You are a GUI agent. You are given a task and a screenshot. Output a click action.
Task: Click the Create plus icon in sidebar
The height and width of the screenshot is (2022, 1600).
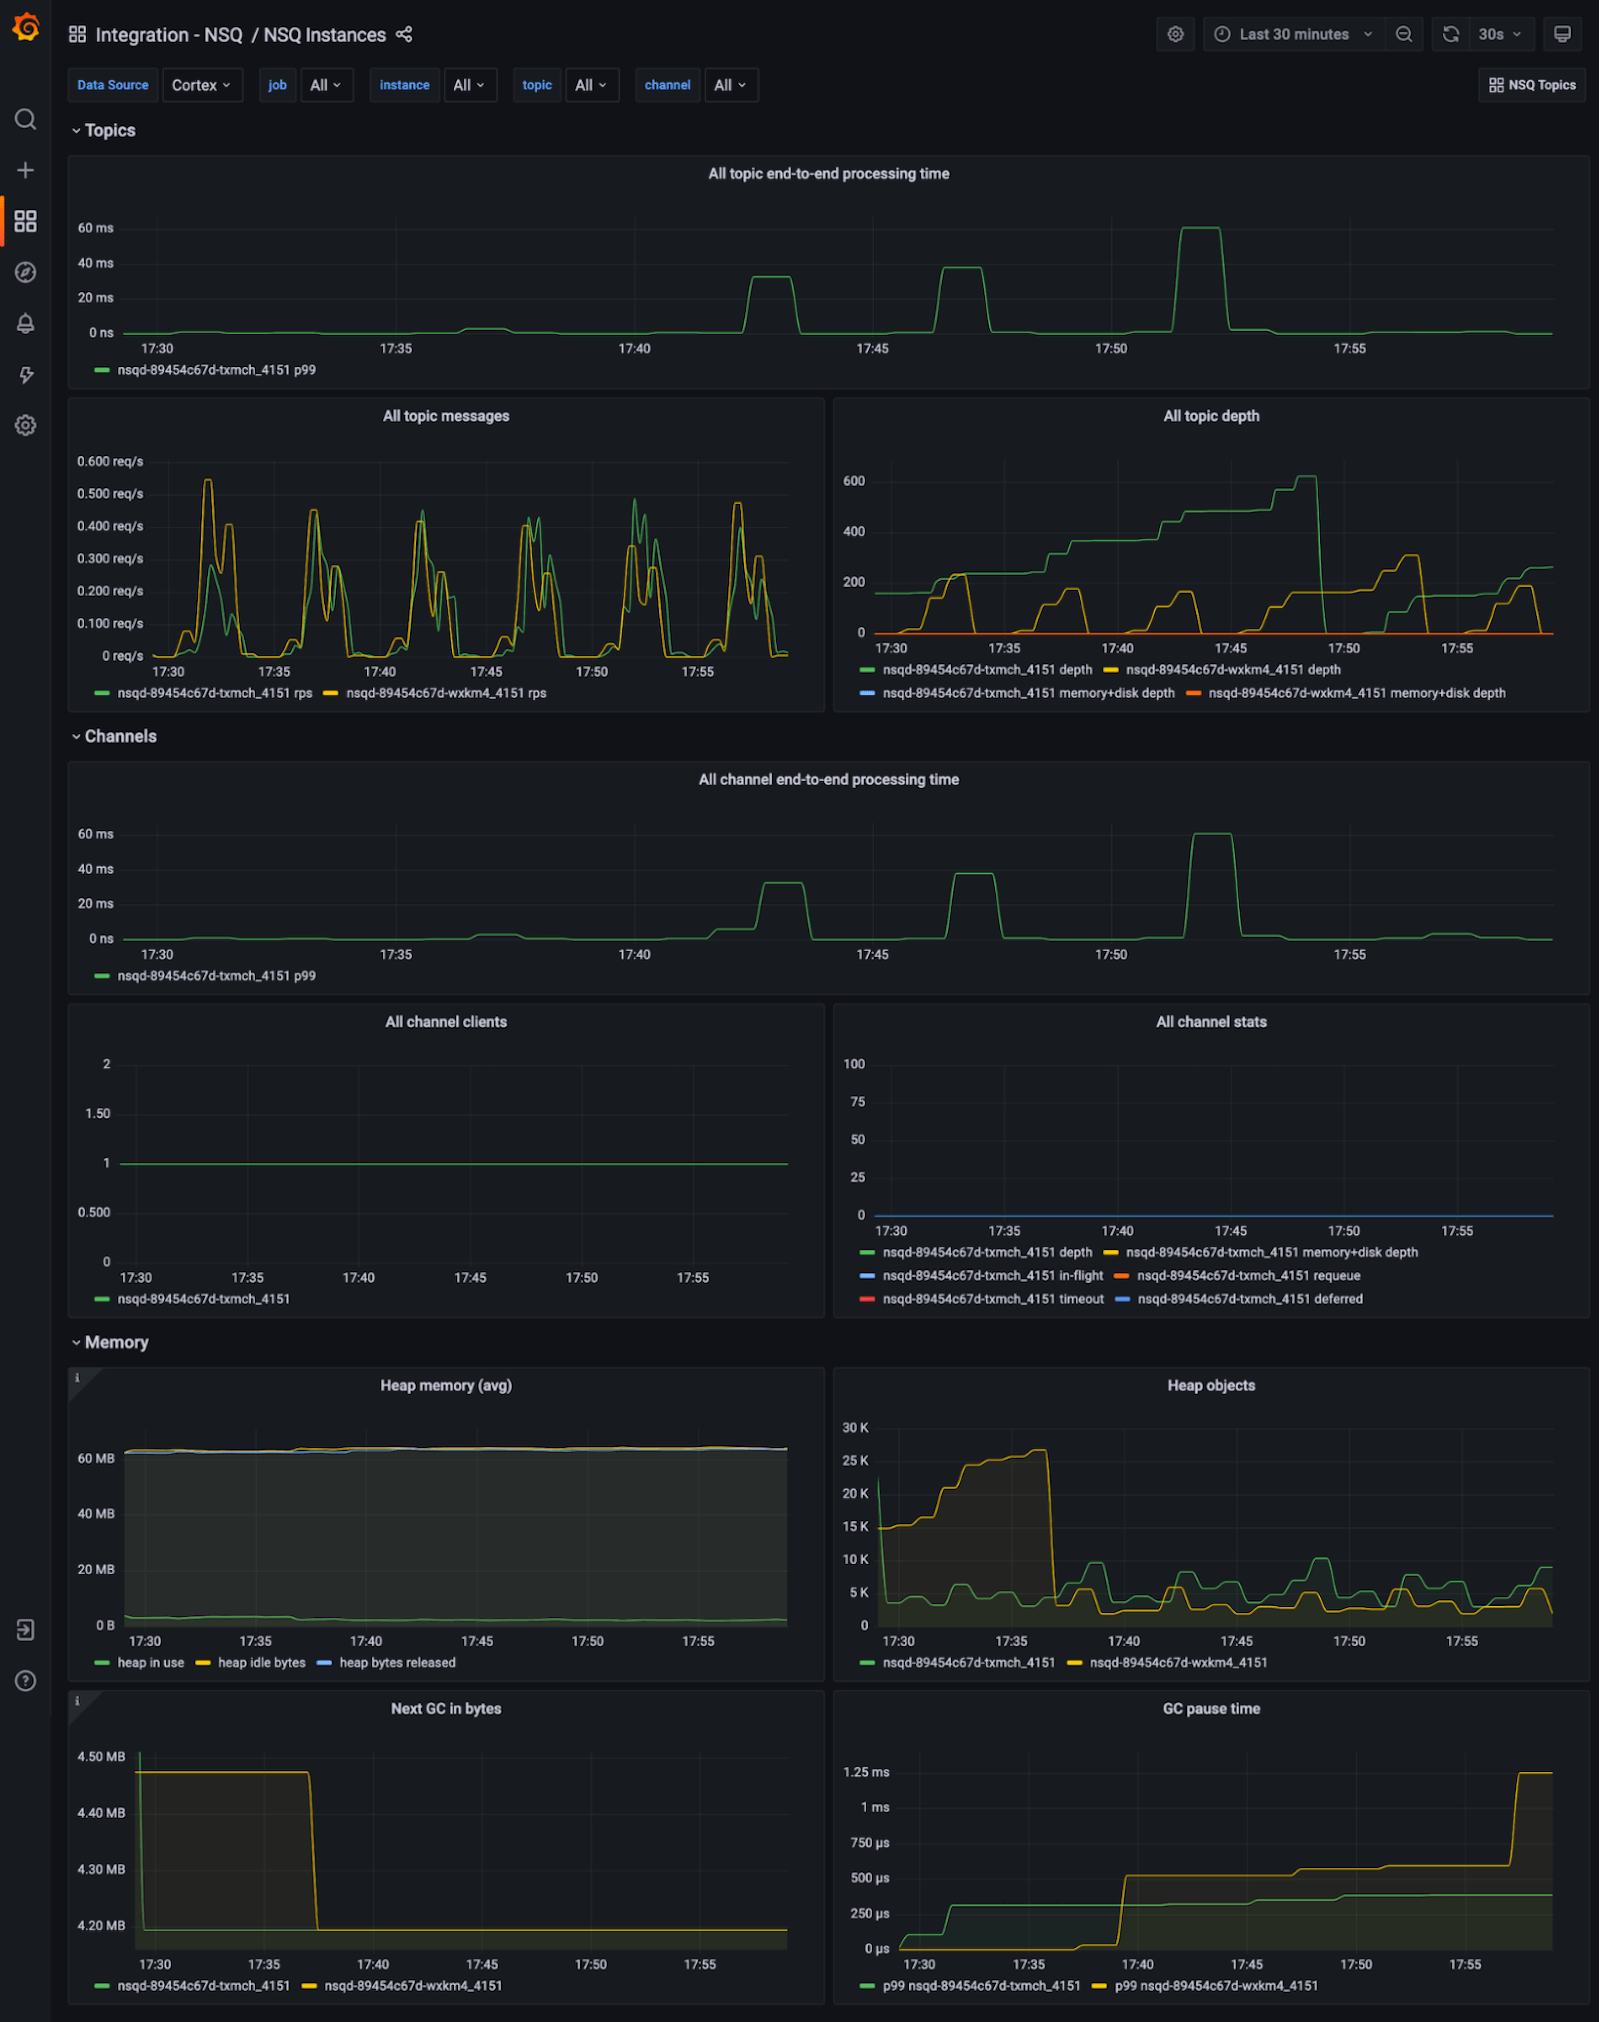26,170
